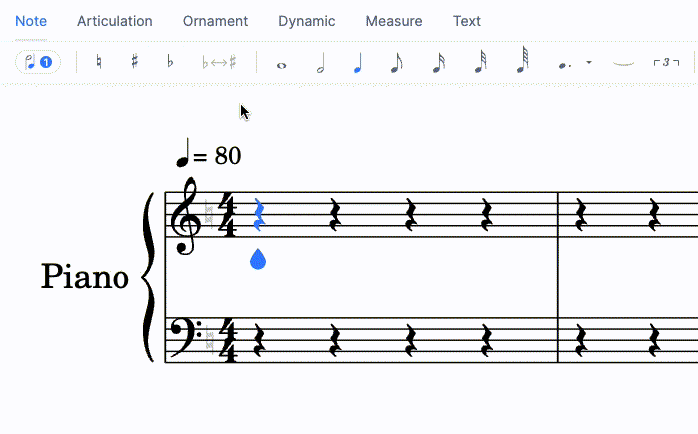Screen dimensions: 698x434
Task: Apply the flat accidental
Action: (170, 62)
